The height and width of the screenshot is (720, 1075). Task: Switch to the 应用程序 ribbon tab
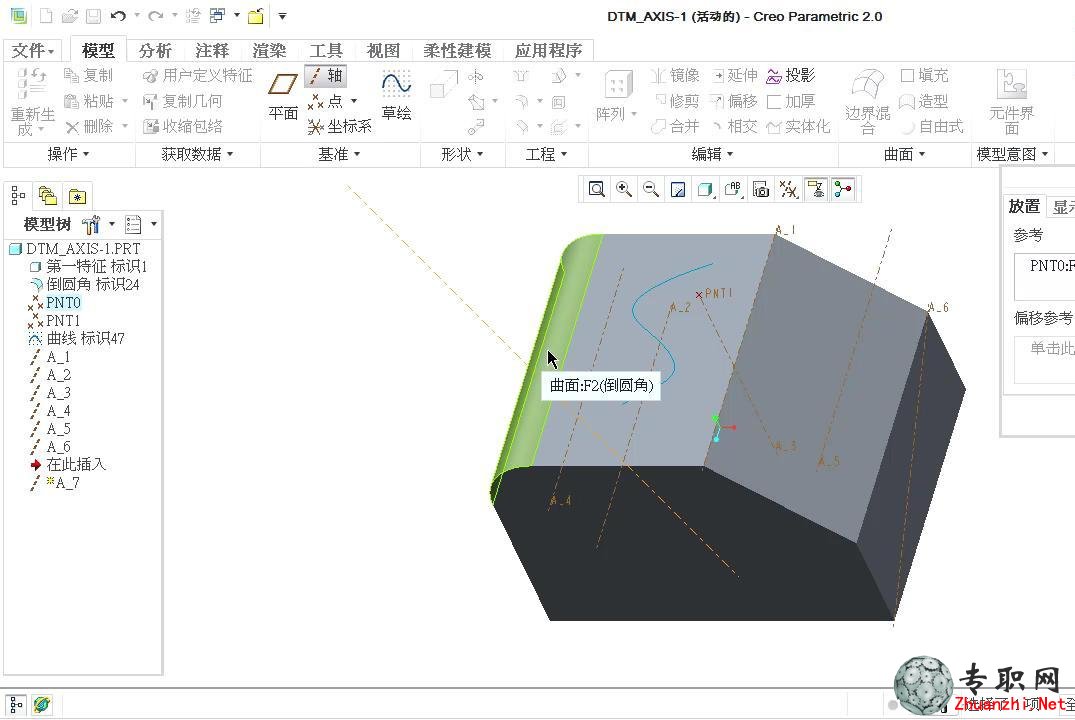(548, 50)
